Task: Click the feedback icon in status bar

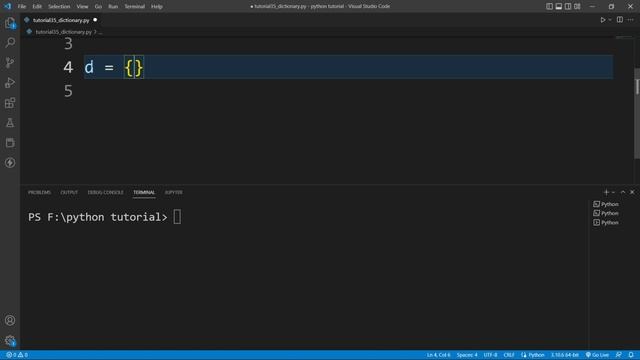Action: (619, 355)
